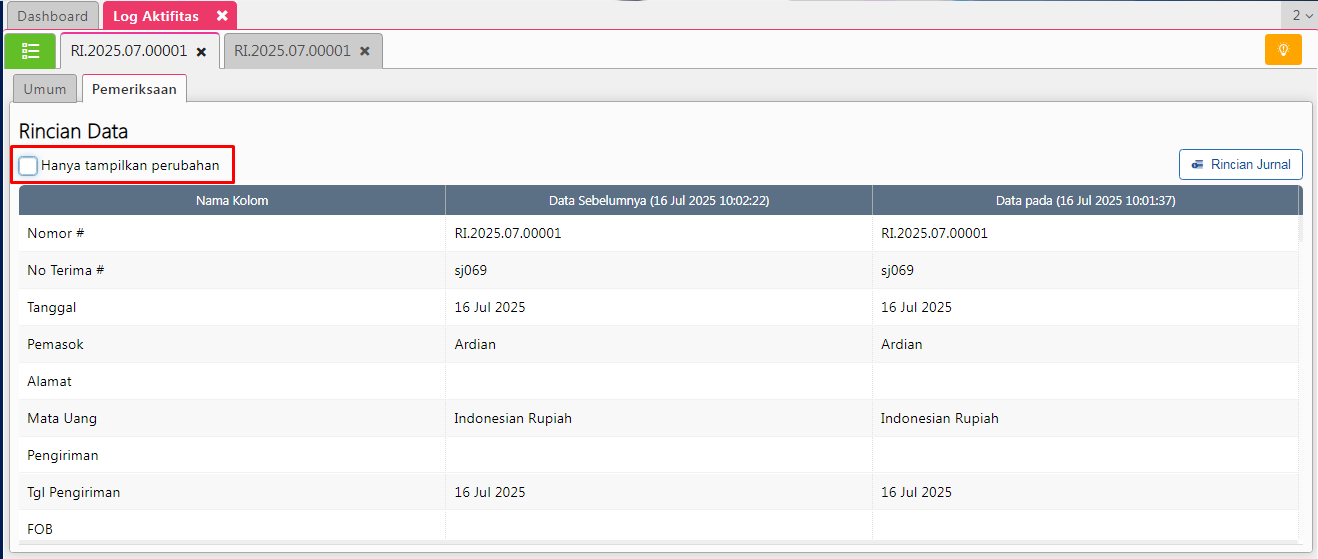Open the green list menu icon

coord(30,51)
